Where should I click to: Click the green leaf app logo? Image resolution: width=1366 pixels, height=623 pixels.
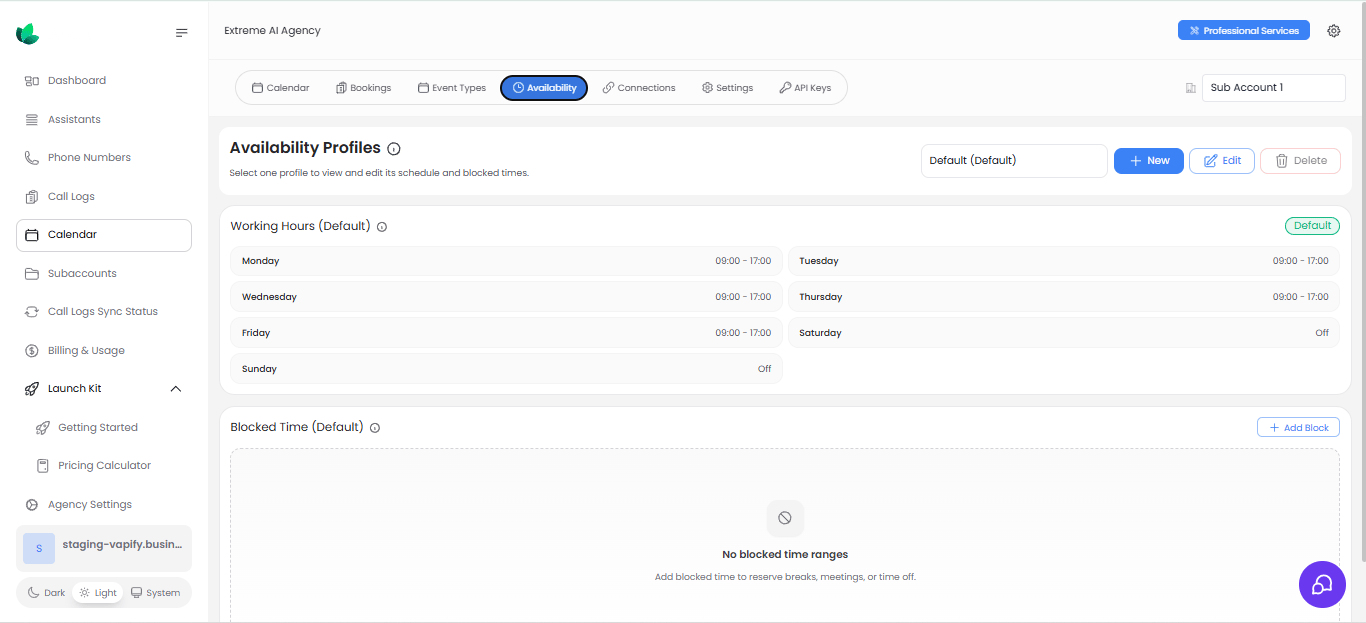[x=28, y=34]
